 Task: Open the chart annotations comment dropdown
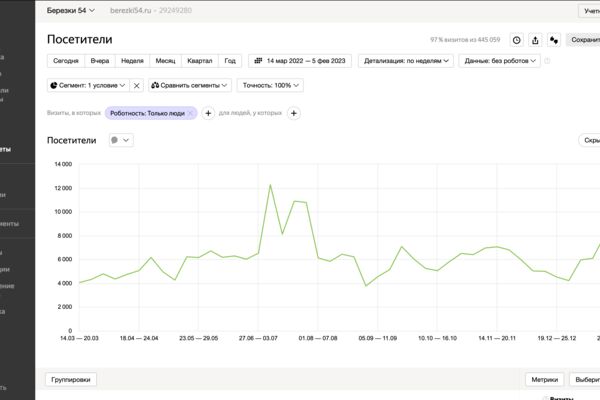121,140
